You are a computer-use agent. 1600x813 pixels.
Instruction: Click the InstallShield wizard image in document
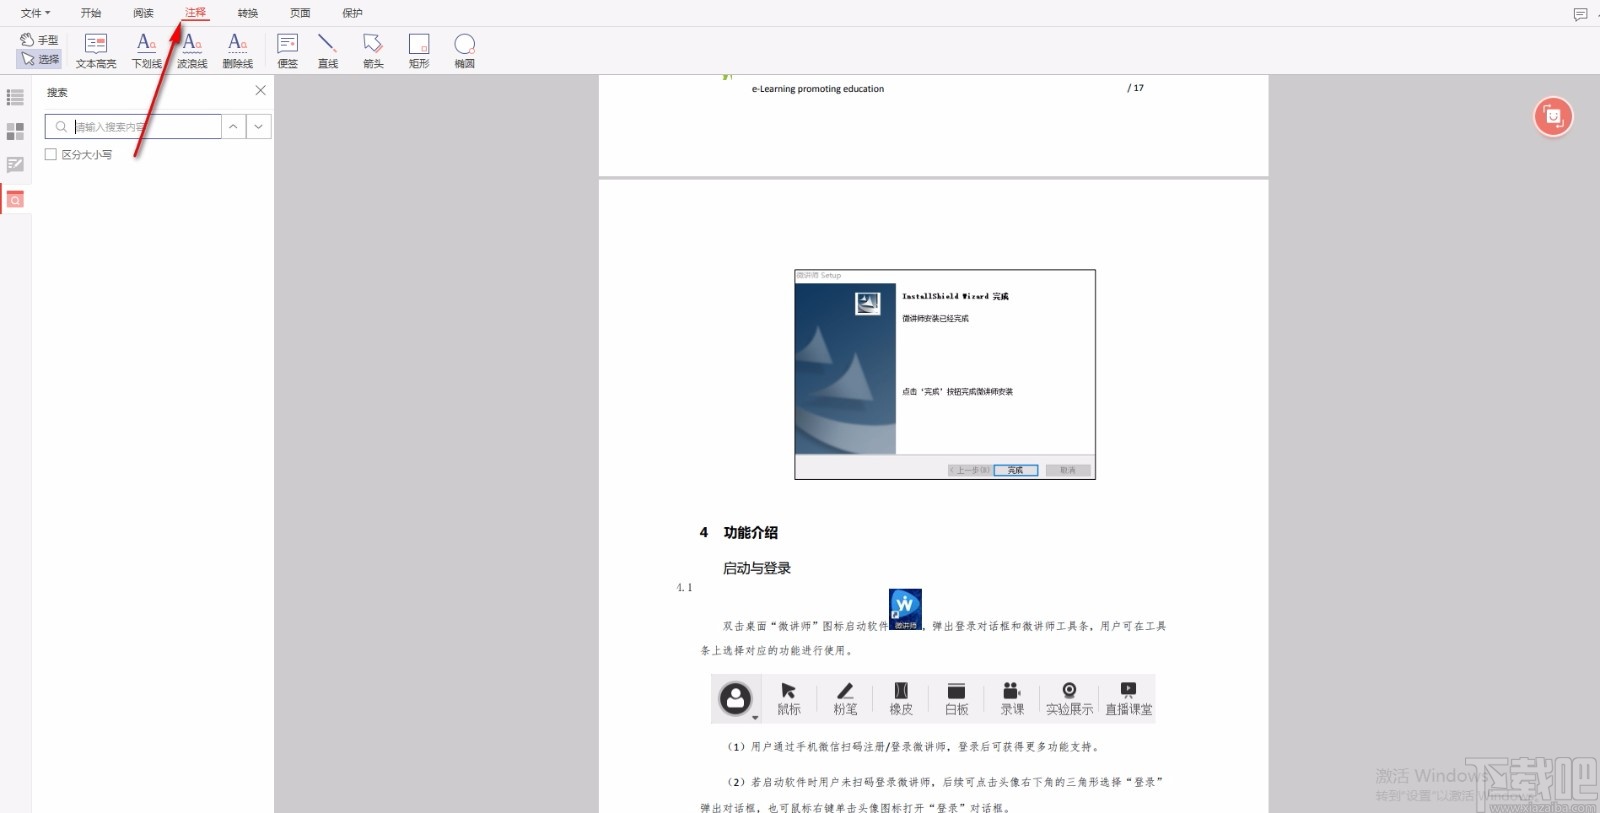[945, 374]
